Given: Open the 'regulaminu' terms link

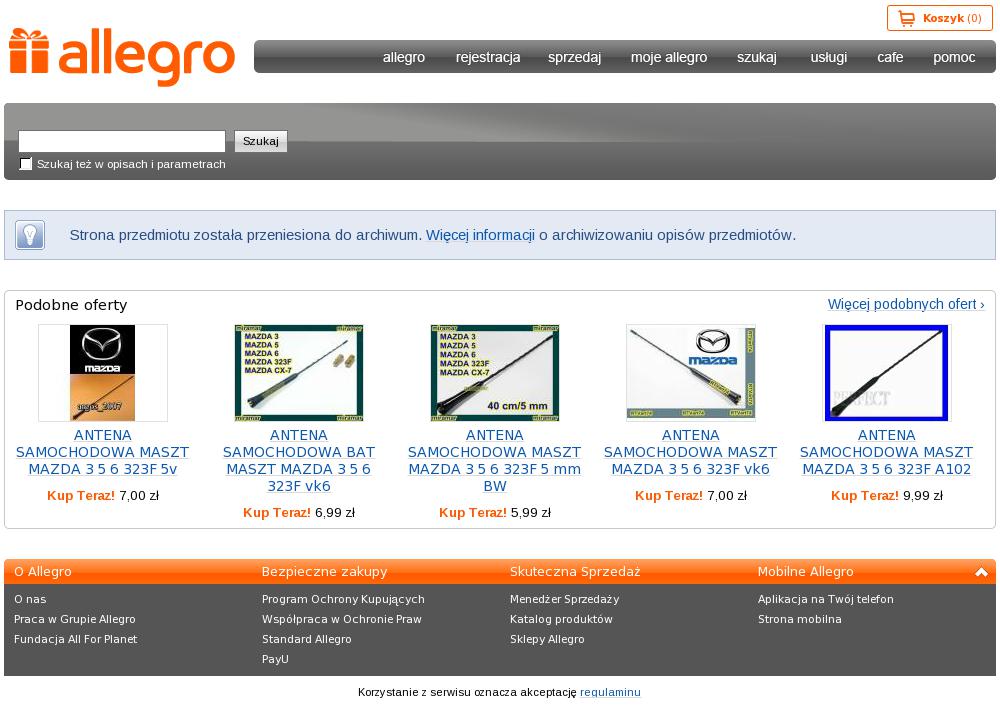Looking at the screenshot, I should 610,692.
